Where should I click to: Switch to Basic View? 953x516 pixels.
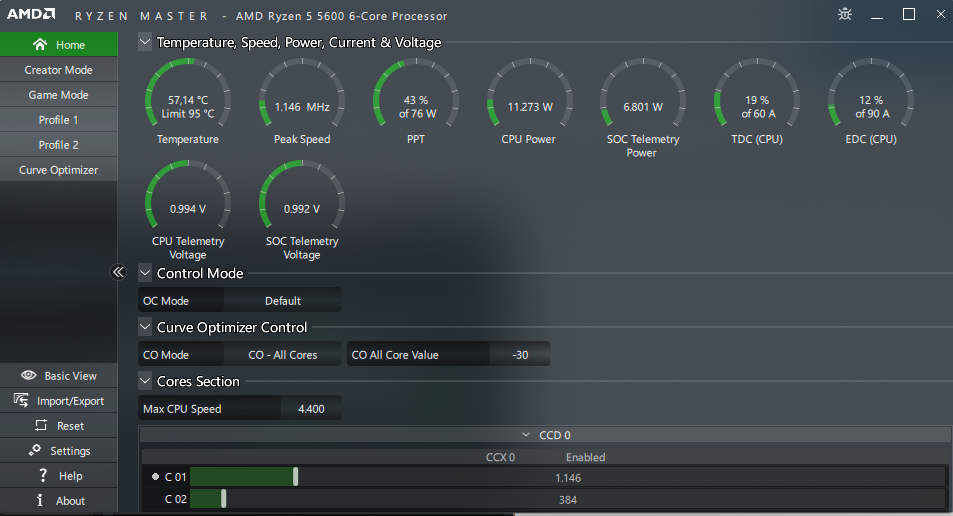pos(59,376)
